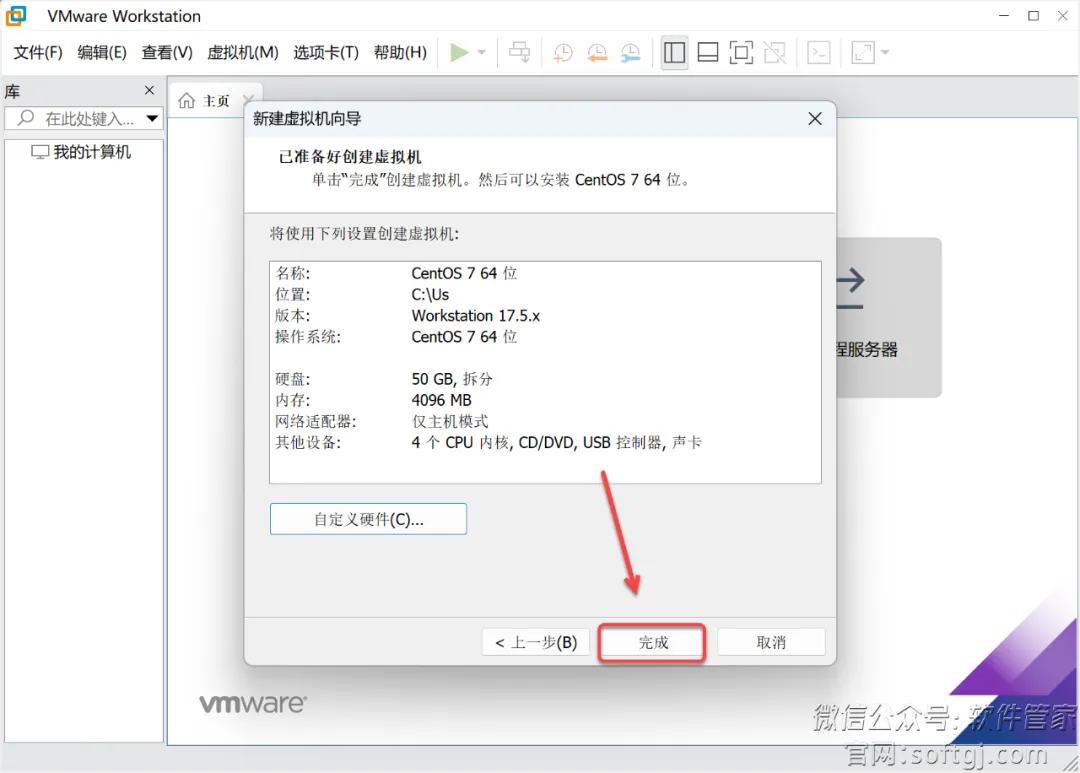Viewport: 1080px width, 773px height.
Task: Open the 编辑(E) menu
Action: coord(102,52)
